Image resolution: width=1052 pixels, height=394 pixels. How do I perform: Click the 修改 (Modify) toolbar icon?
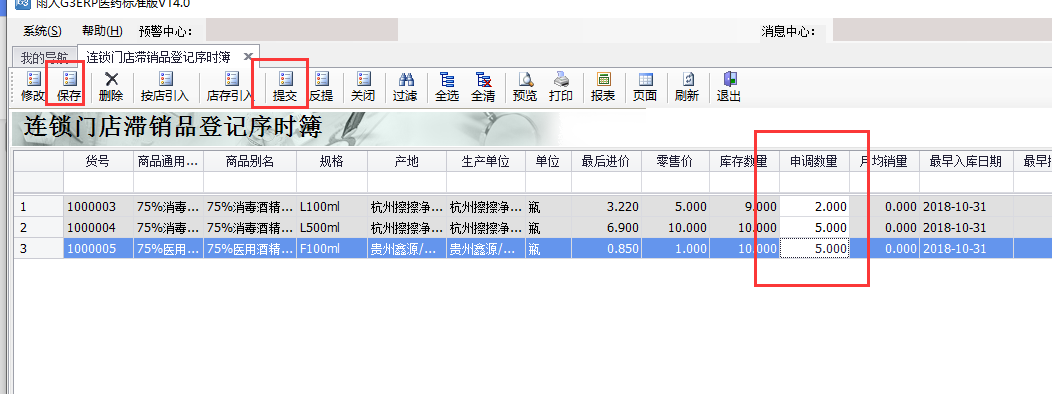pyautogui.click(x=33, y=87)
